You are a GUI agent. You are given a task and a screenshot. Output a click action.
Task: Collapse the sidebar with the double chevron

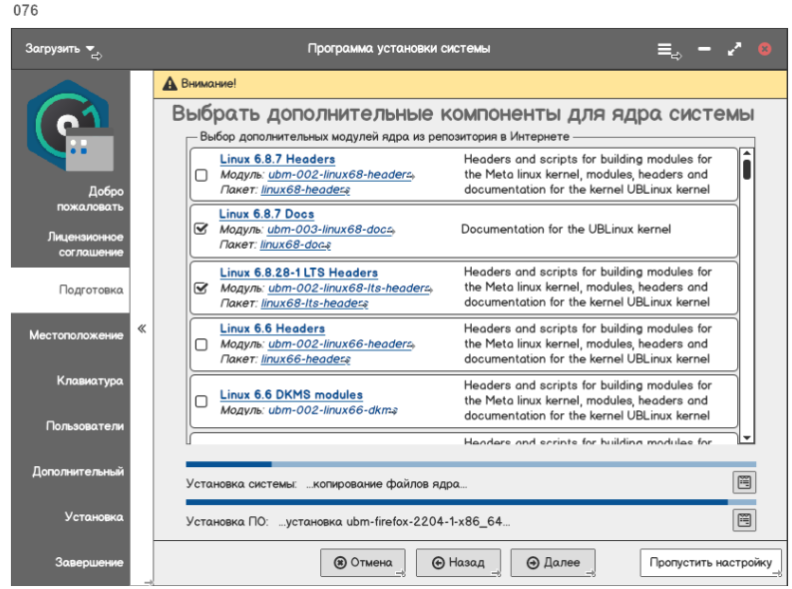142,328
